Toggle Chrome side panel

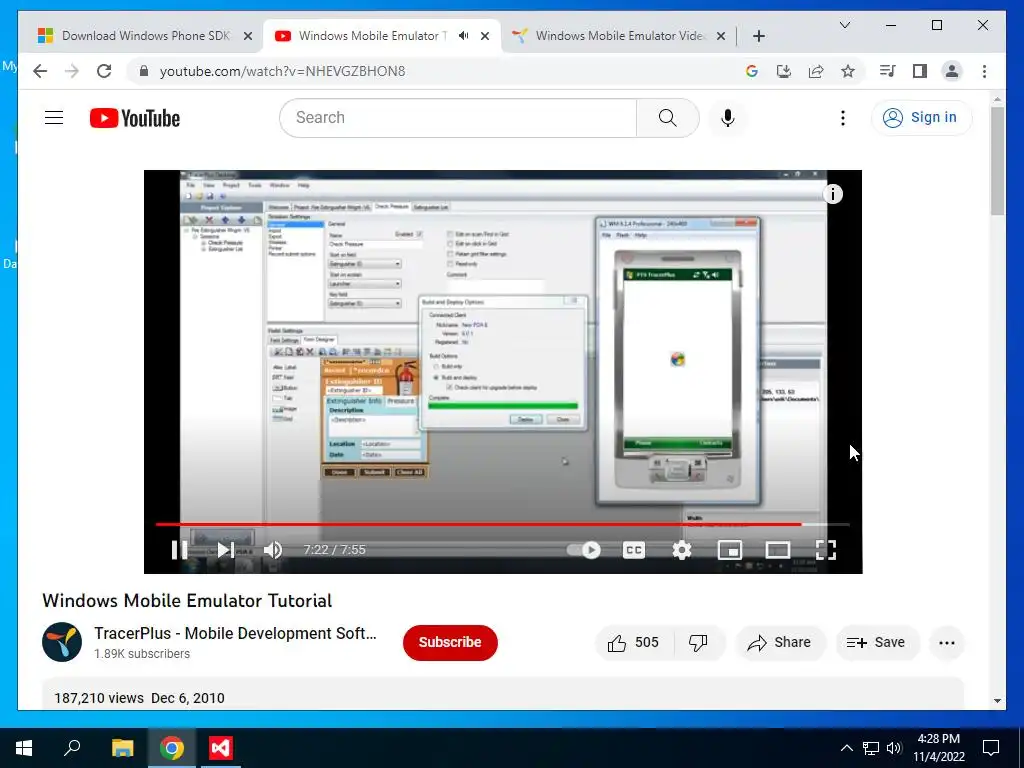click(x=920, y=71)
